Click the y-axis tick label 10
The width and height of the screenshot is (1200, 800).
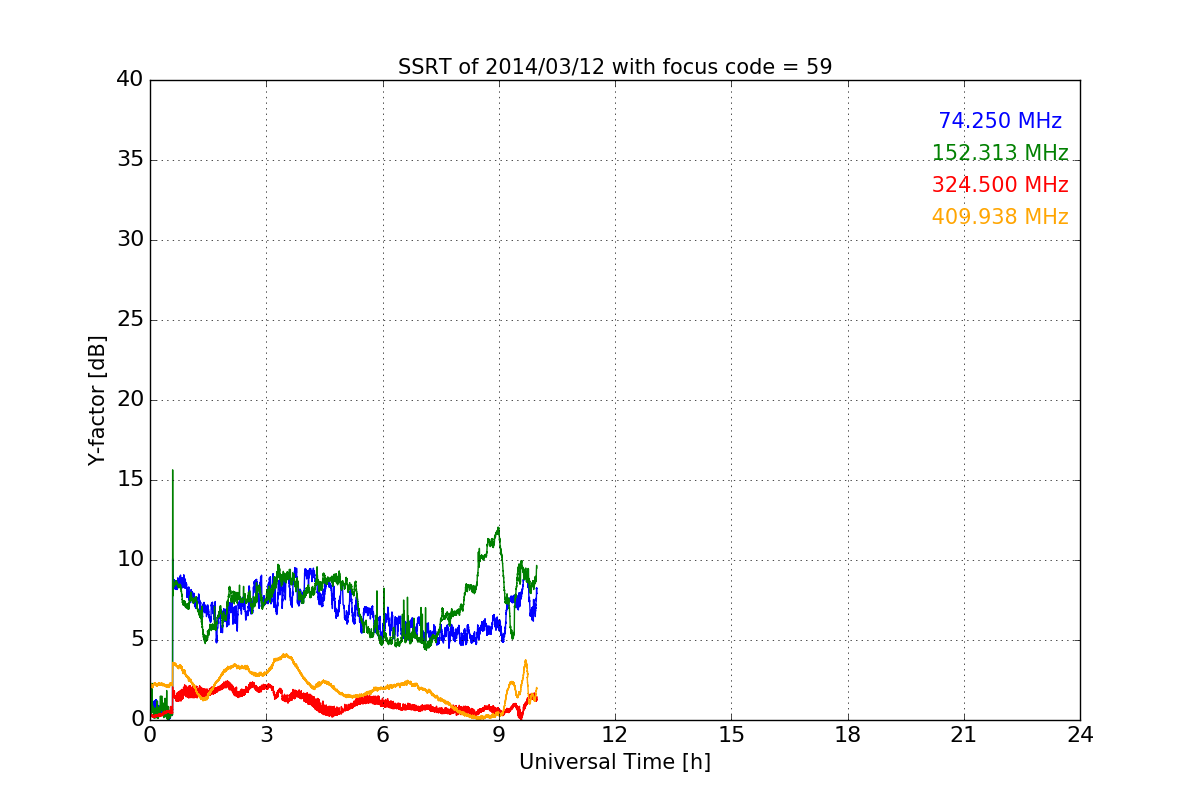click(x=130, y=560)
